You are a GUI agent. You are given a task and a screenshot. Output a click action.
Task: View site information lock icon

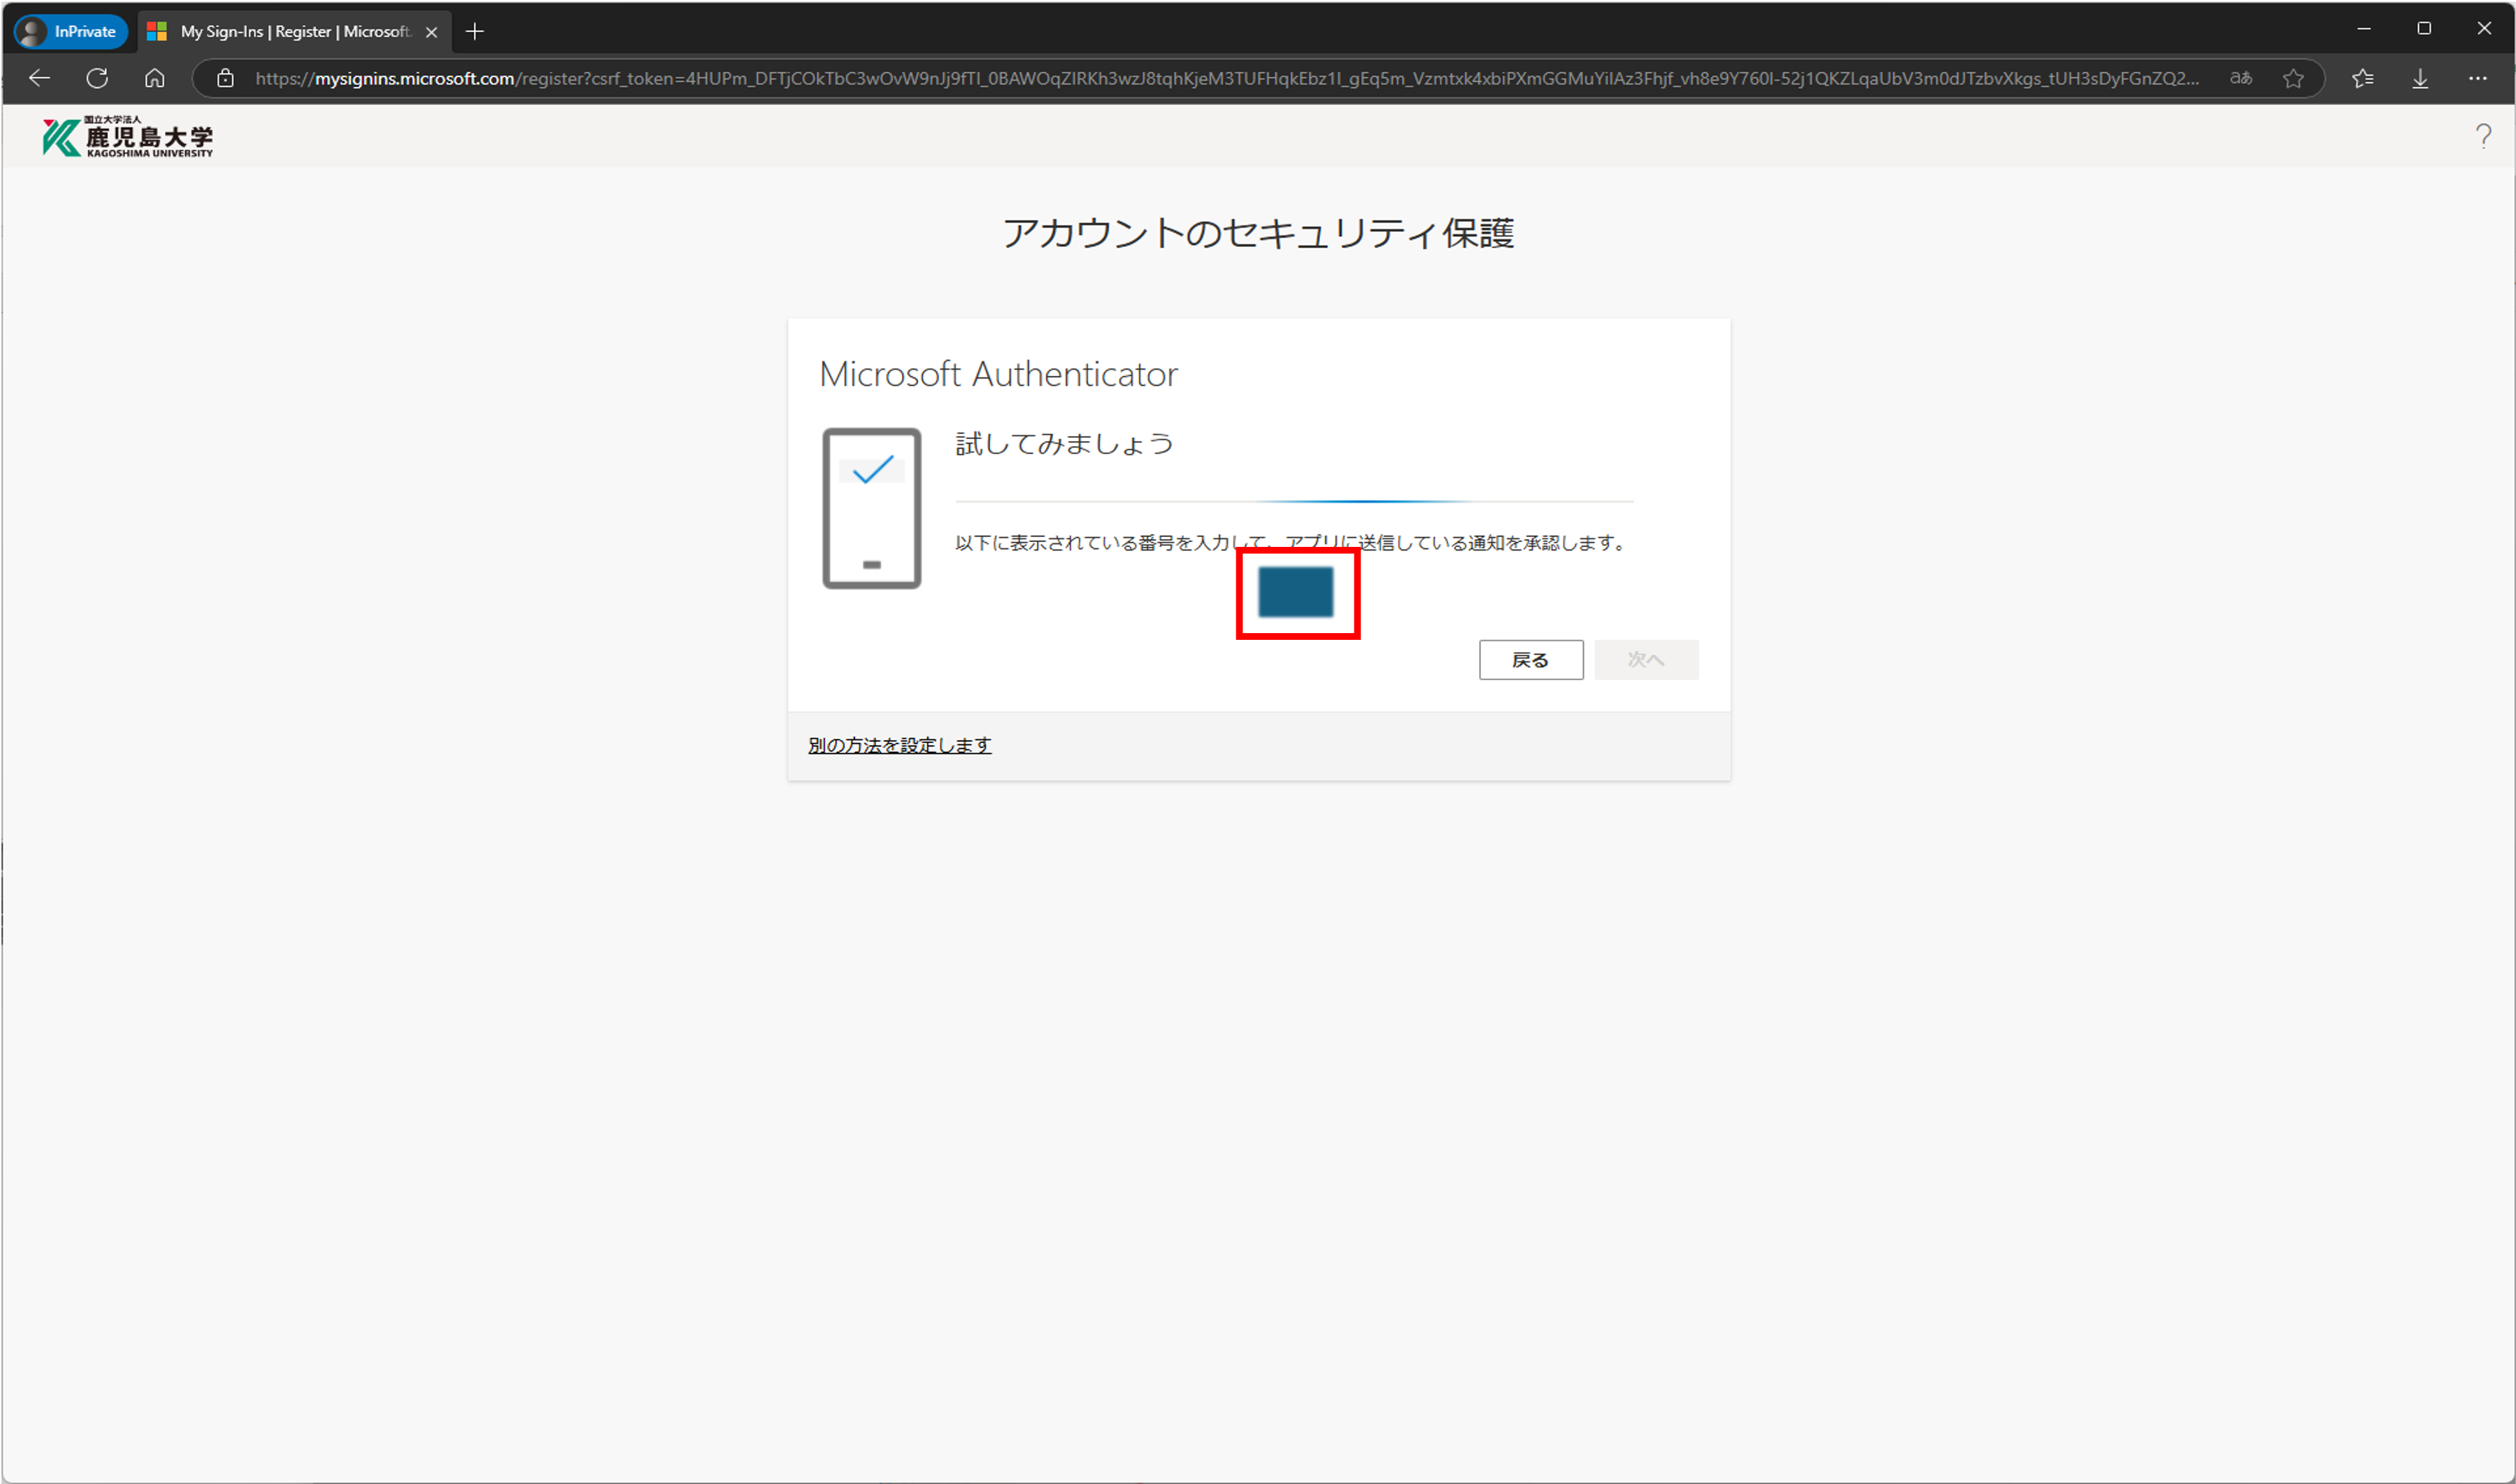pyautogui.click(x=226, y=78)
